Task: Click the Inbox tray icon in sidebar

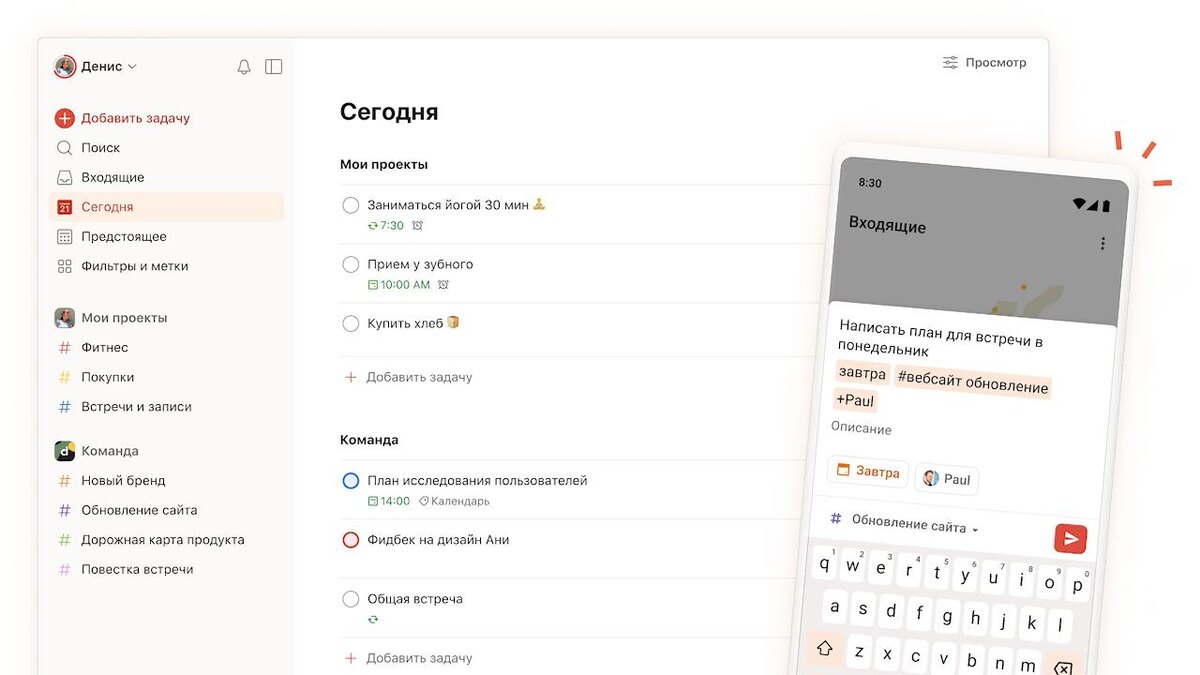Action: pos(64,177)
